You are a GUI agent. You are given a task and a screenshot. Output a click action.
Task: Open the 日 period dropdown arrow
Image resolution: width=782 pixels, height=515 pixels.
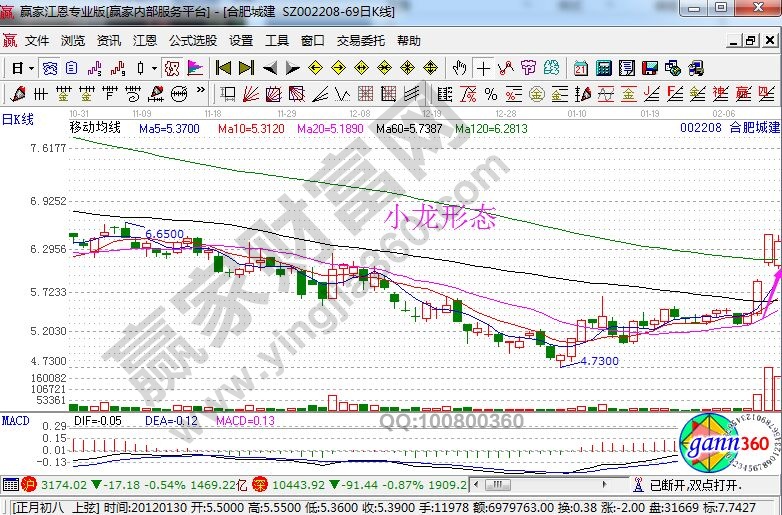32,68
